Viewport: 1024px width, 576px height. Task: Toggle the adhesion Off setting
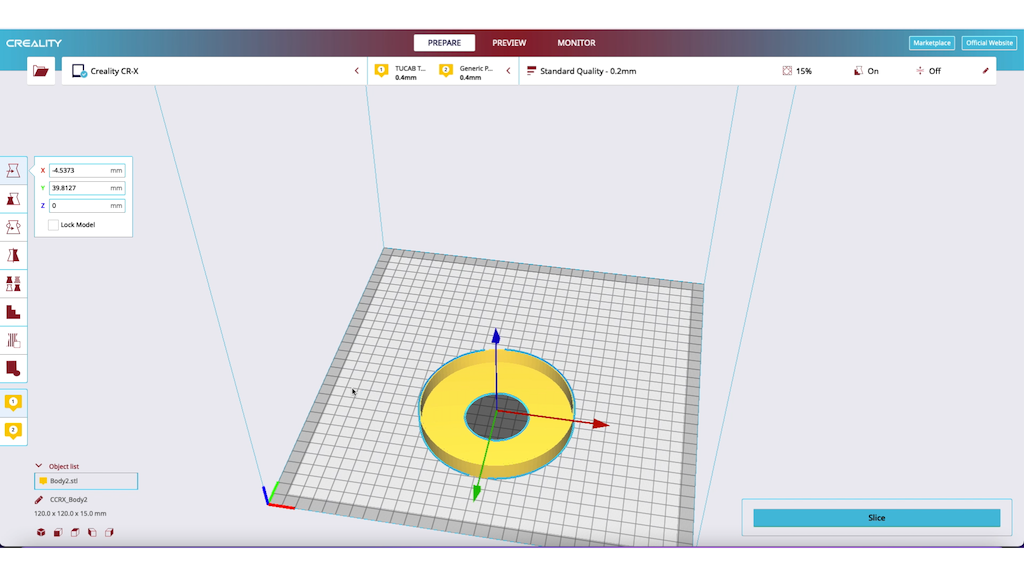click(930, 70)
